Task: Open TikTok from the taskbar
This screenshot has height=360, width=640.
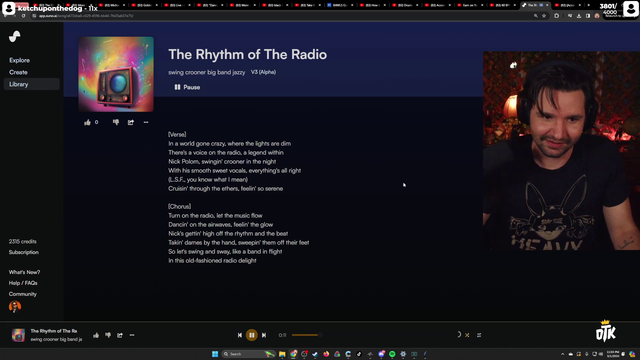Action: [x=359, y=354]
